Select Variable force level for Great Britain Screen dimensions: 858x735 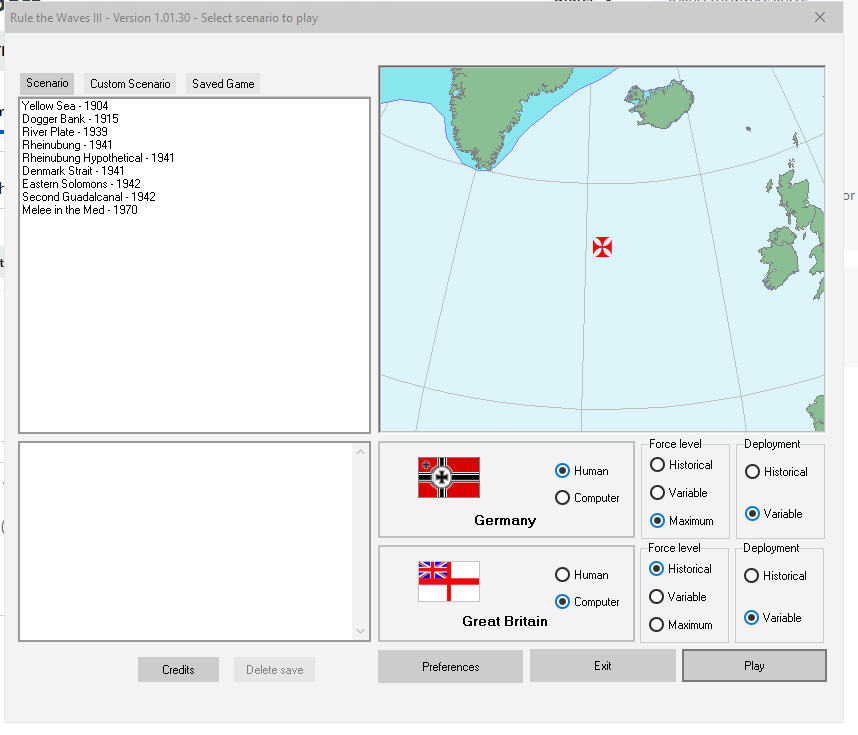[677, 597]
